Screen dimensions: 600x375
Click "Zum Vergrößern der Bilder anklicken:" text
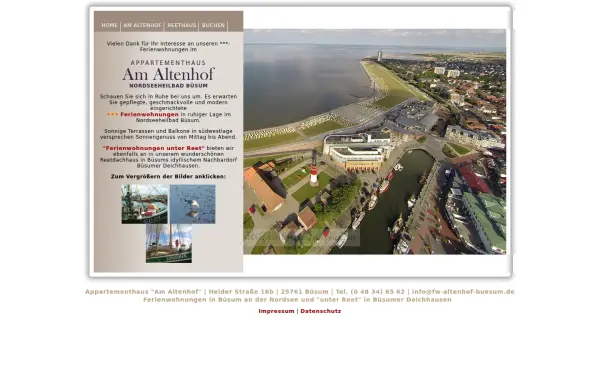click(168, 176)
